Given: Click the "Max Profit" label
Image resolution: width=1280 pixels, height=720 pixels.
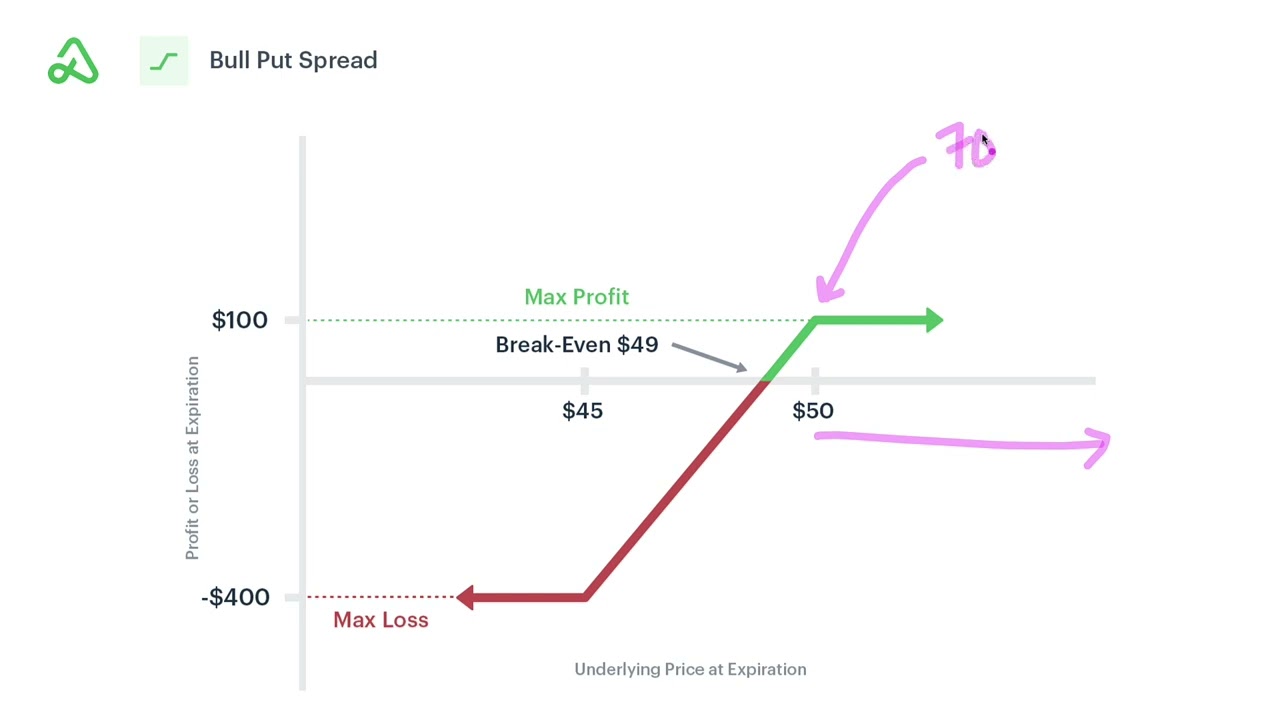Looking at the screenshot, I should point(576,297).
